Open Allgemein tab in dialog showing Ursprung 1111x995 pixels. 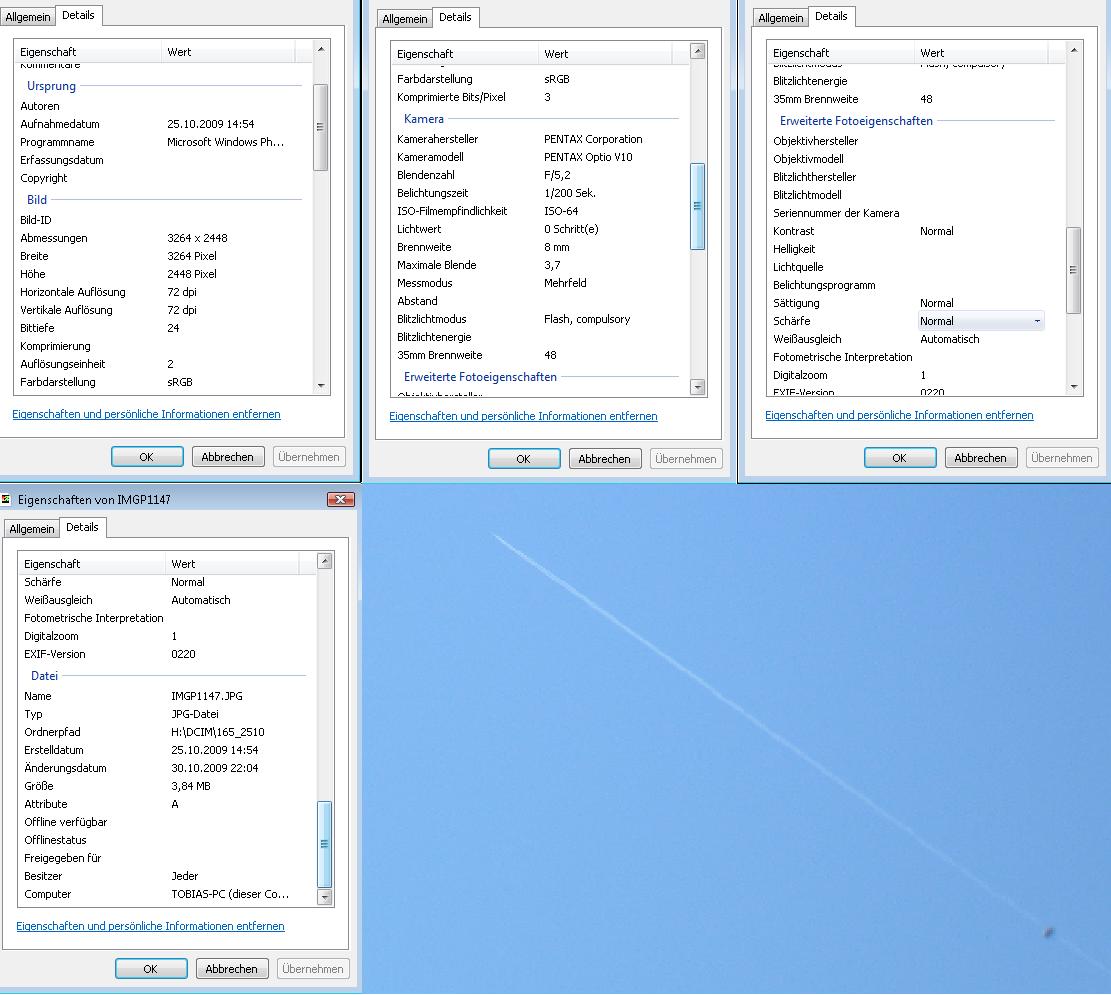(x=28, y=17)
